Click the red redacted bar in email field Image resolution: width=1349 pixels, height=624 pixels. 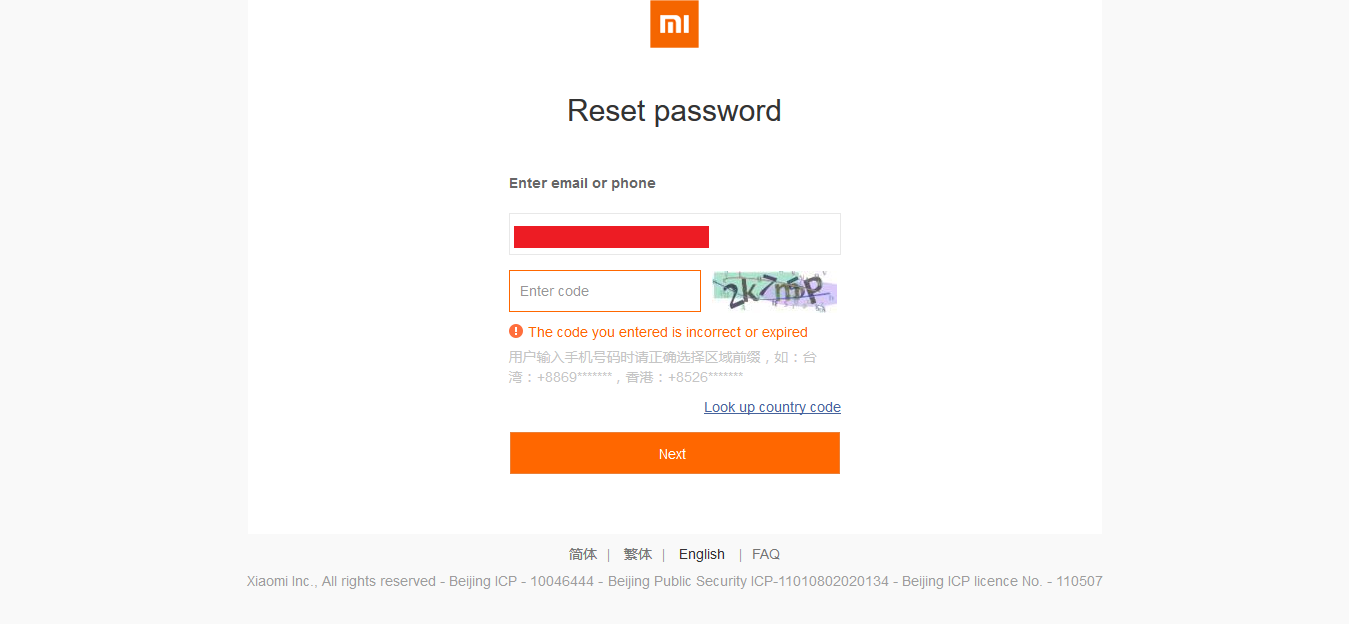[611, 237]
